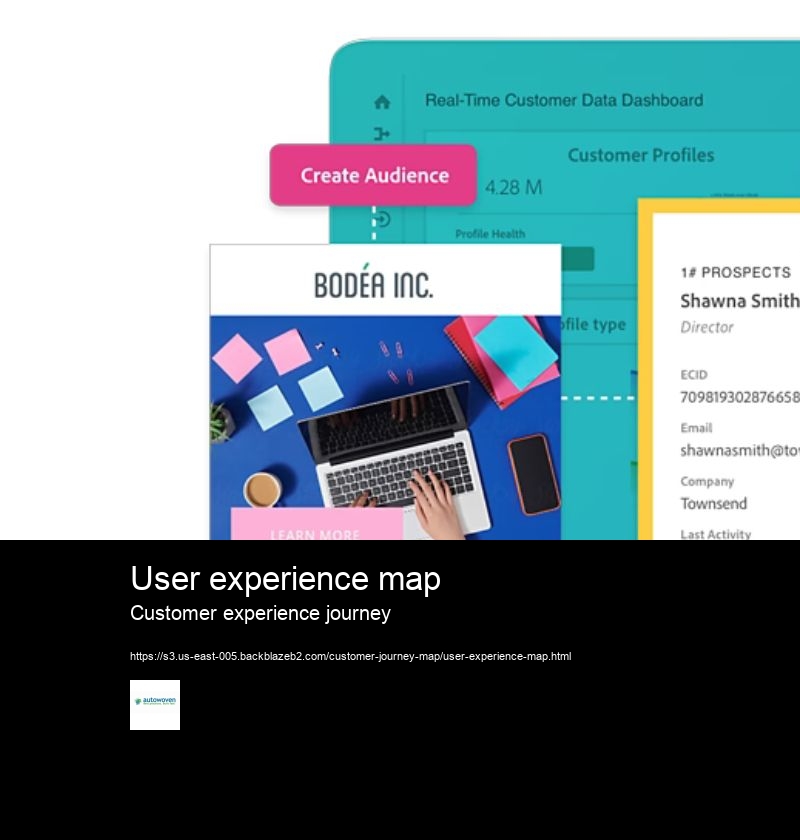The image size is (800, 840).
Task: Click the User experience map heading
Action: 285,579
